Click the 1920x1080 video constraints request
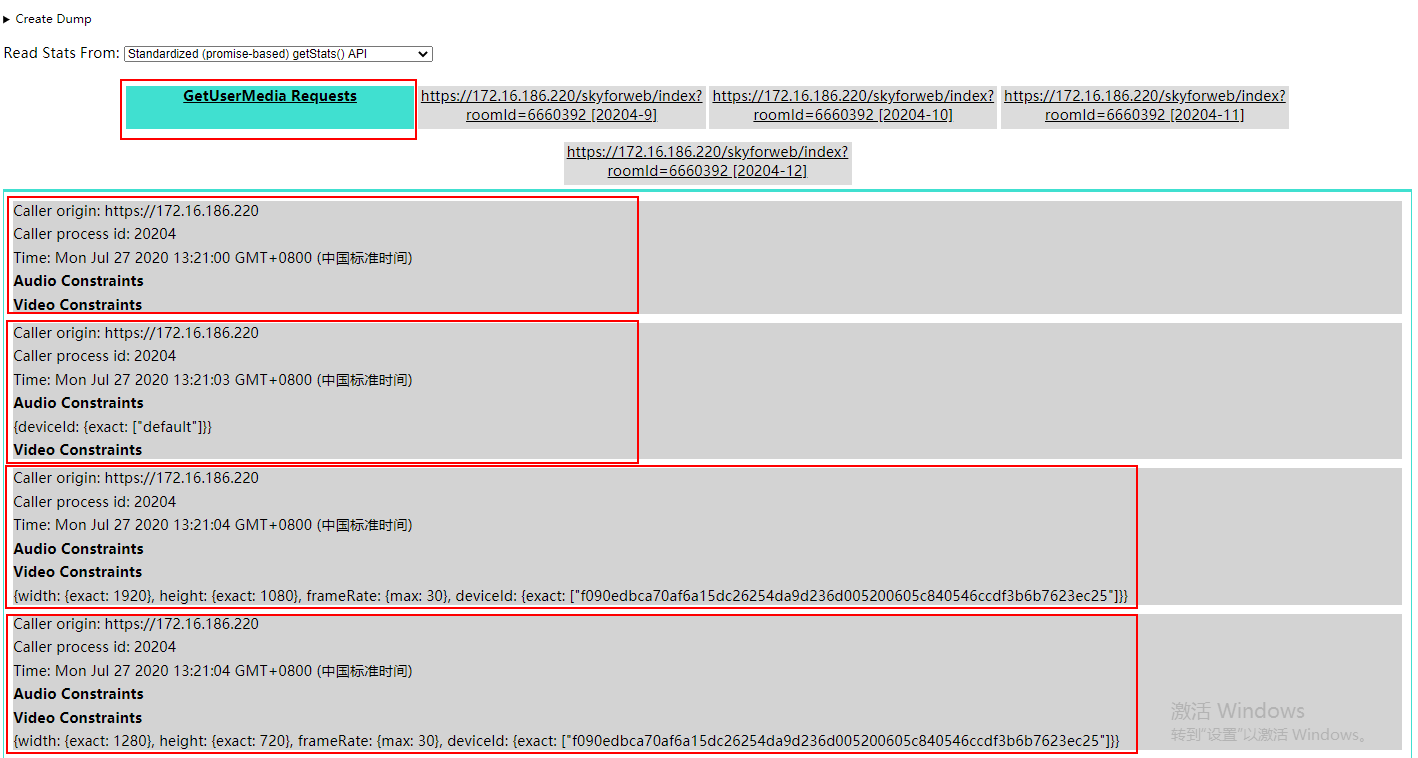1418x758 pixels. tap(570, 537)
